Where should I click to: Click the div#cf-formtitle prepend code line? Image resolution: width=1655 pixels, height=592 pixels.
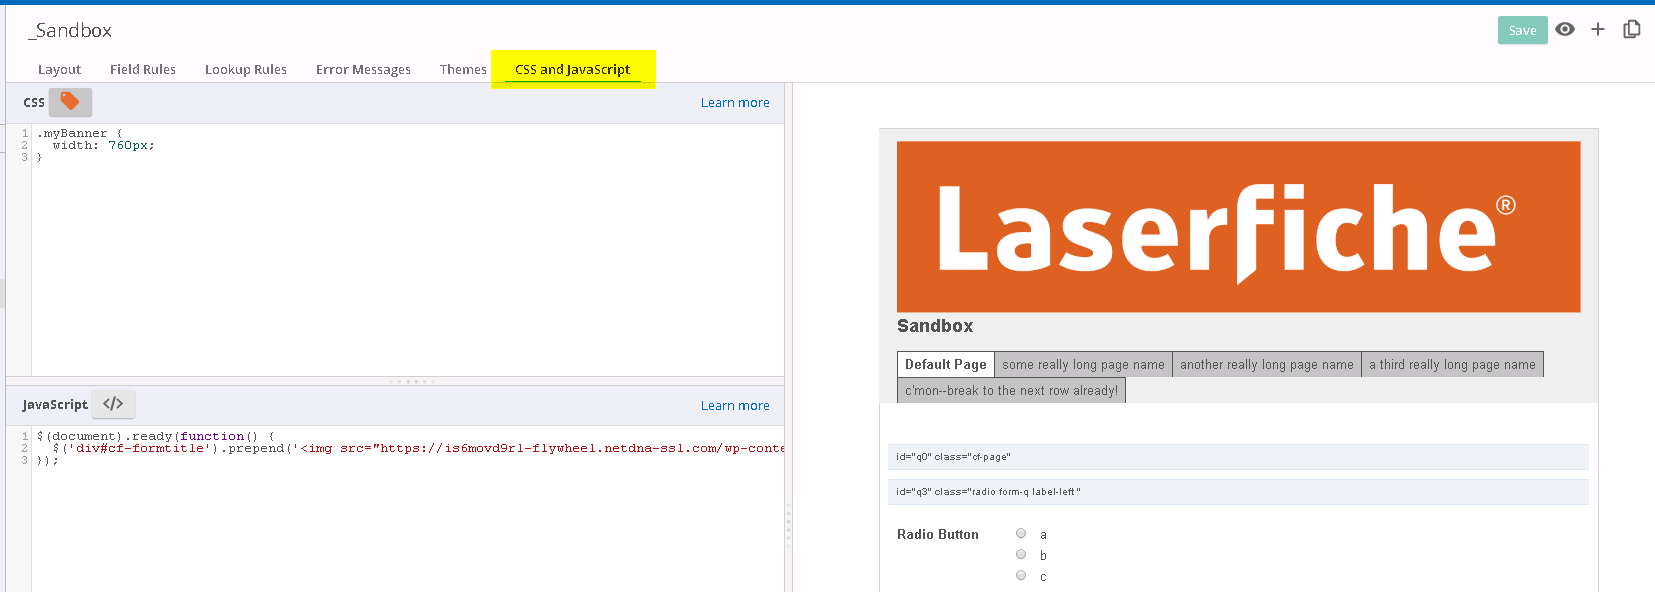click(418, 448)
